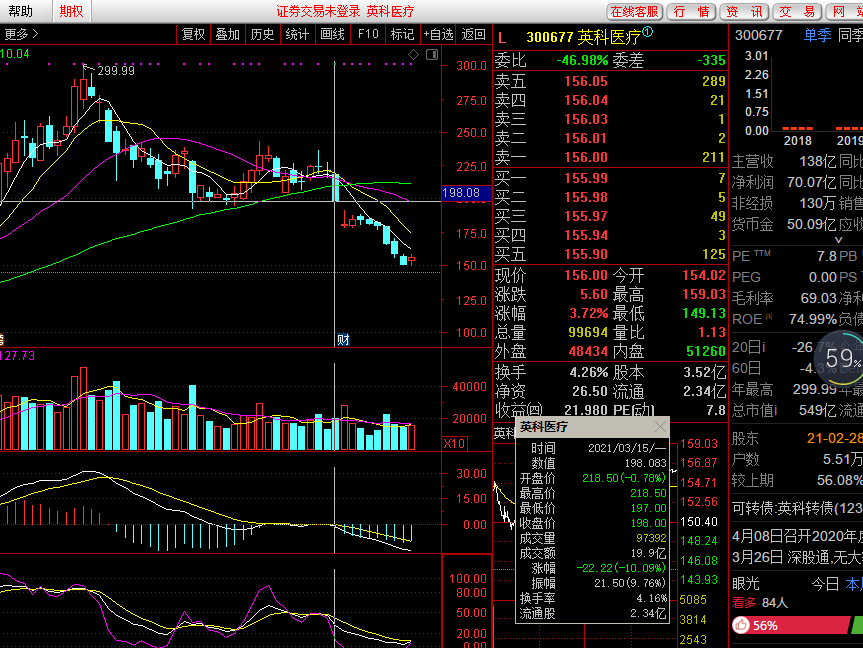Click the 2018 label on the bar chart

tap(798, 141)
